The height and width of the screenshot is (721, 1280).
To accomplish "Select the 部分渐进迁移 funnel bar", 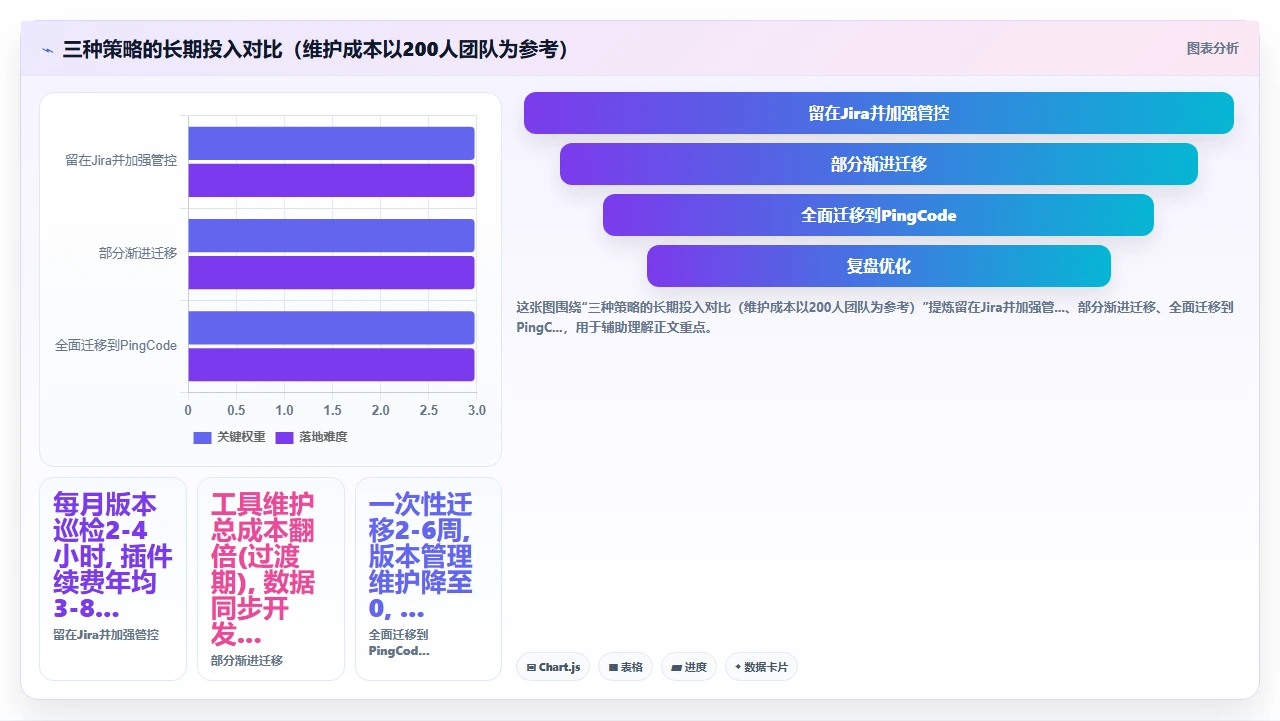I will coord(878,164).
